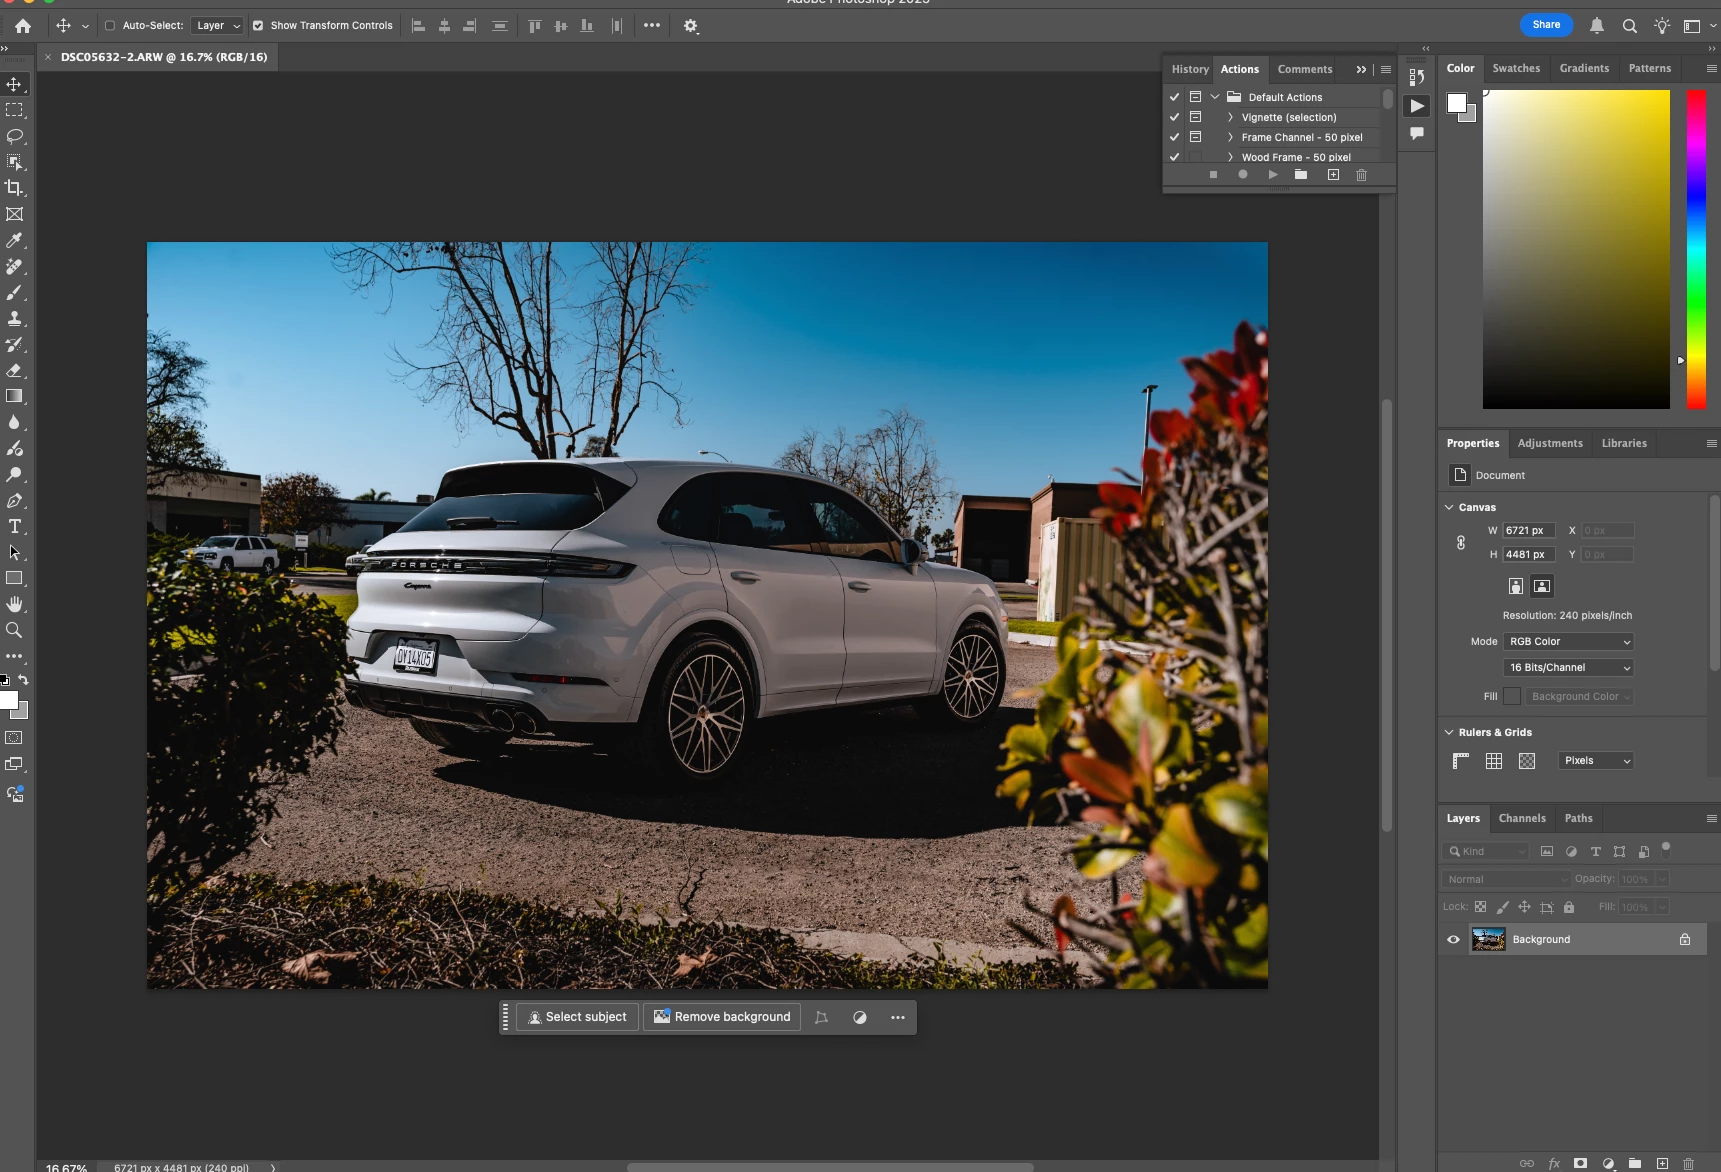Select the Horizontal Type tool

[14, 526]
